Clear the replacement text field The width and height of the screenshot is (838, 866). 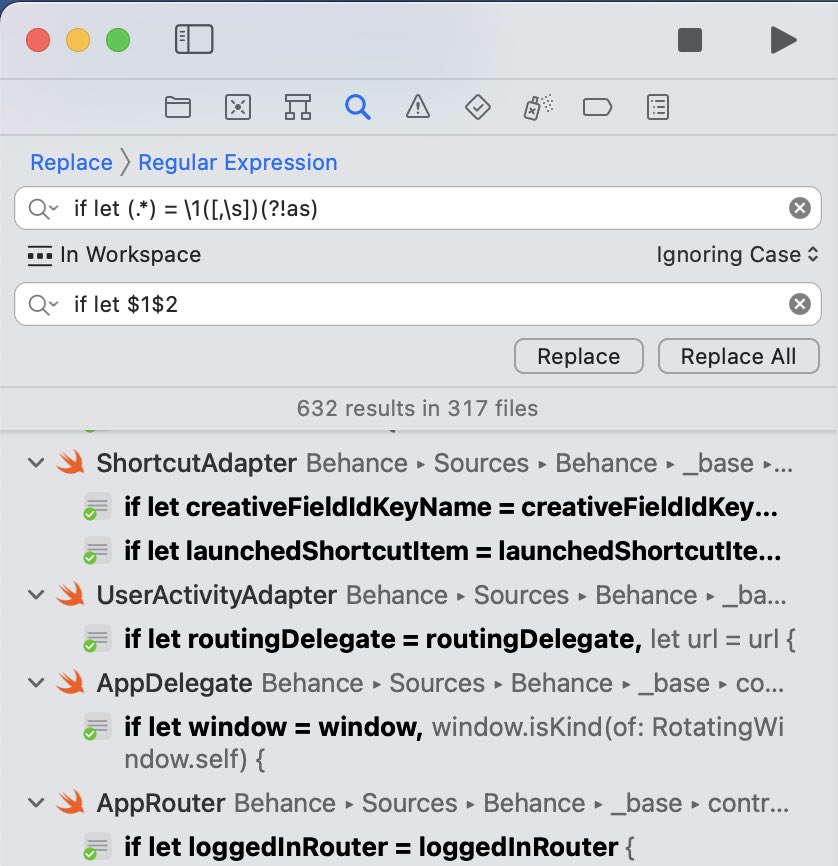(799, 304)
